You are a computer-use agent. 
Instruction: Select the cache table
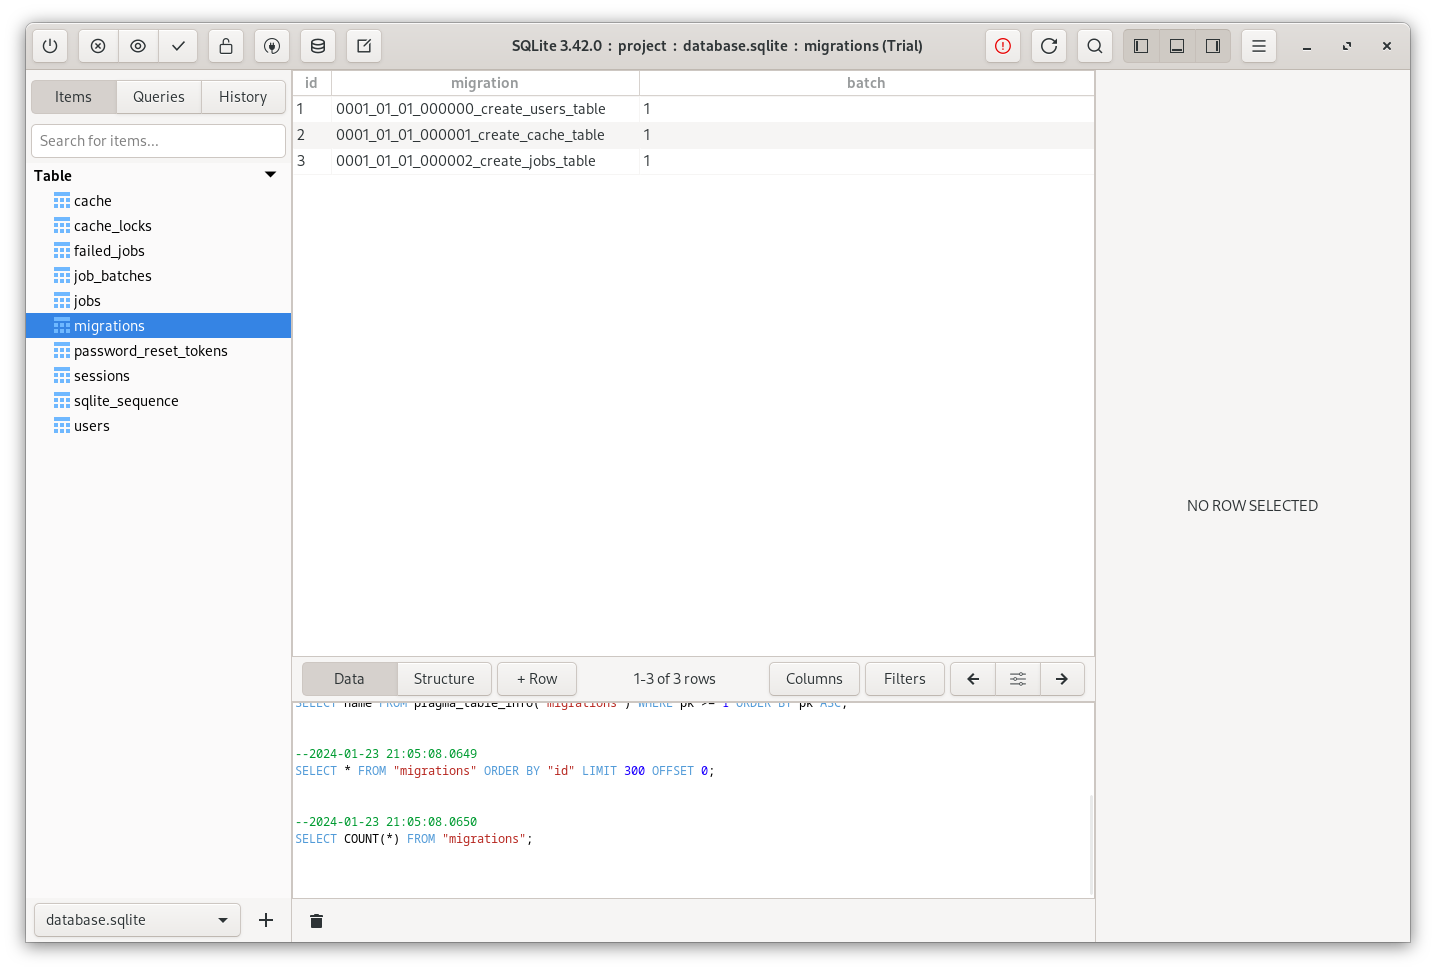click(x=158, y=201)
